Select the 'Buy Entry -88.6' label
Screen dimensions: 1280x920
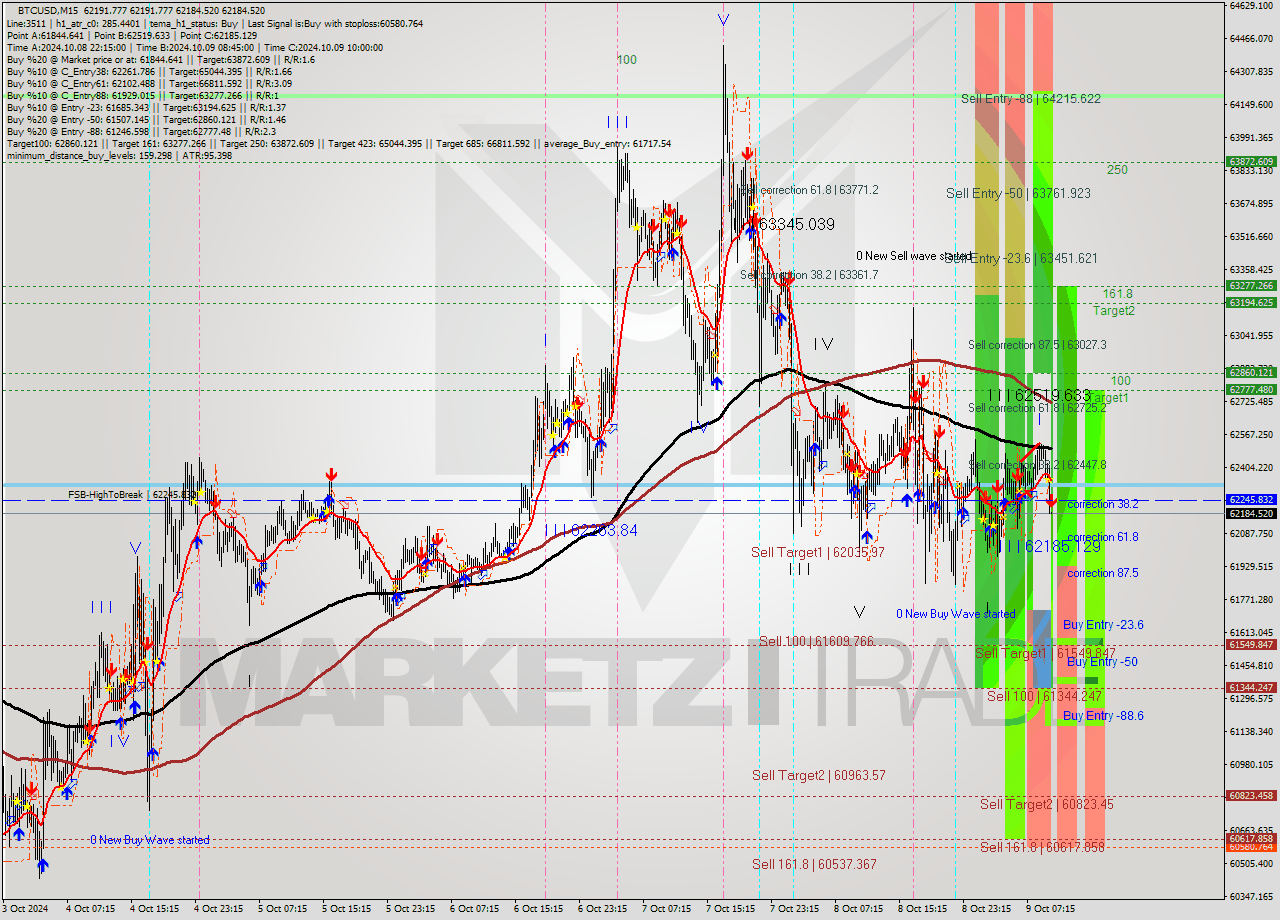point(1103,716)
